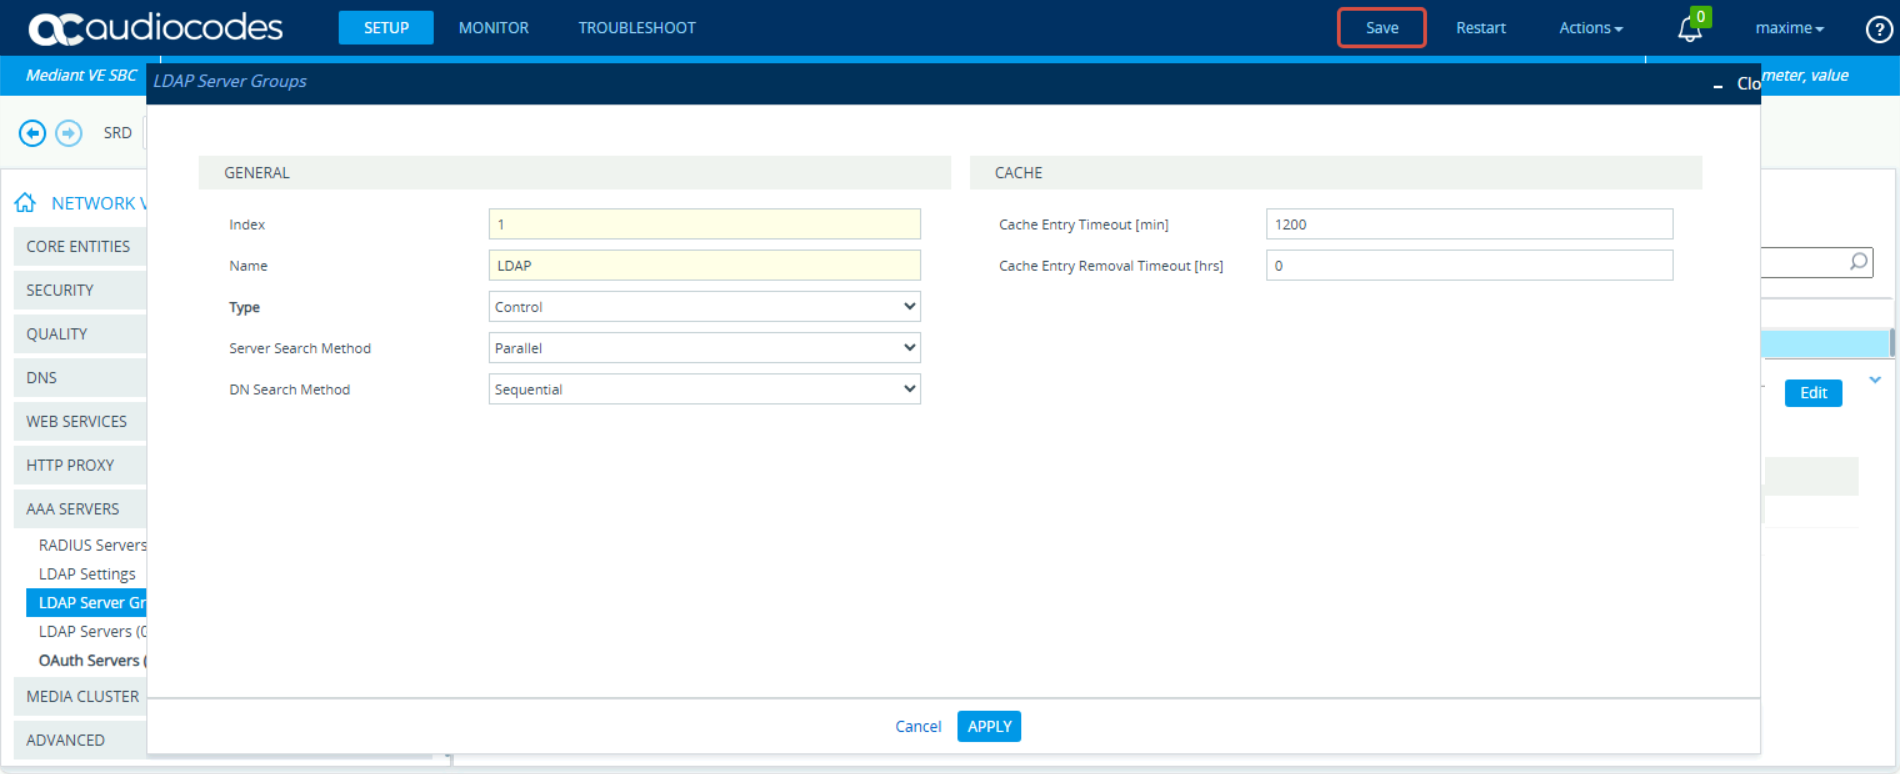Go to home via house icon
The width and height of the screenshot is (1900, 774).
[25, 203]
